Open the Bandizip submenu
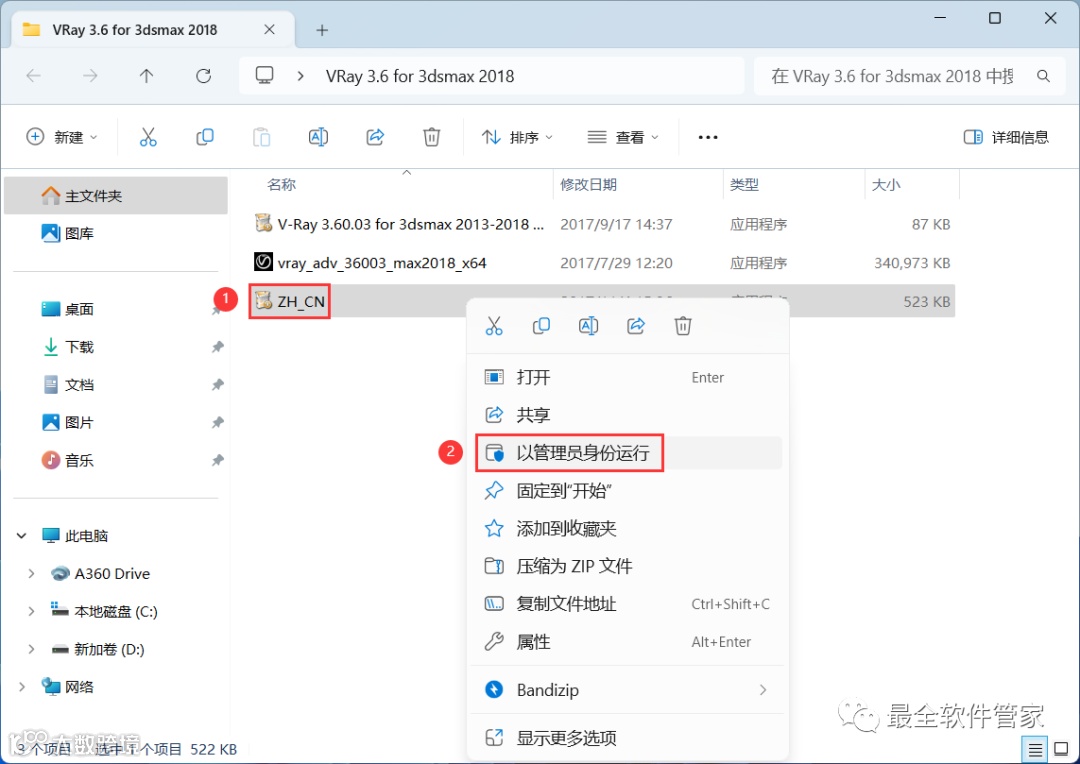Screen dimensions: 1080x764 coord(627,690)
